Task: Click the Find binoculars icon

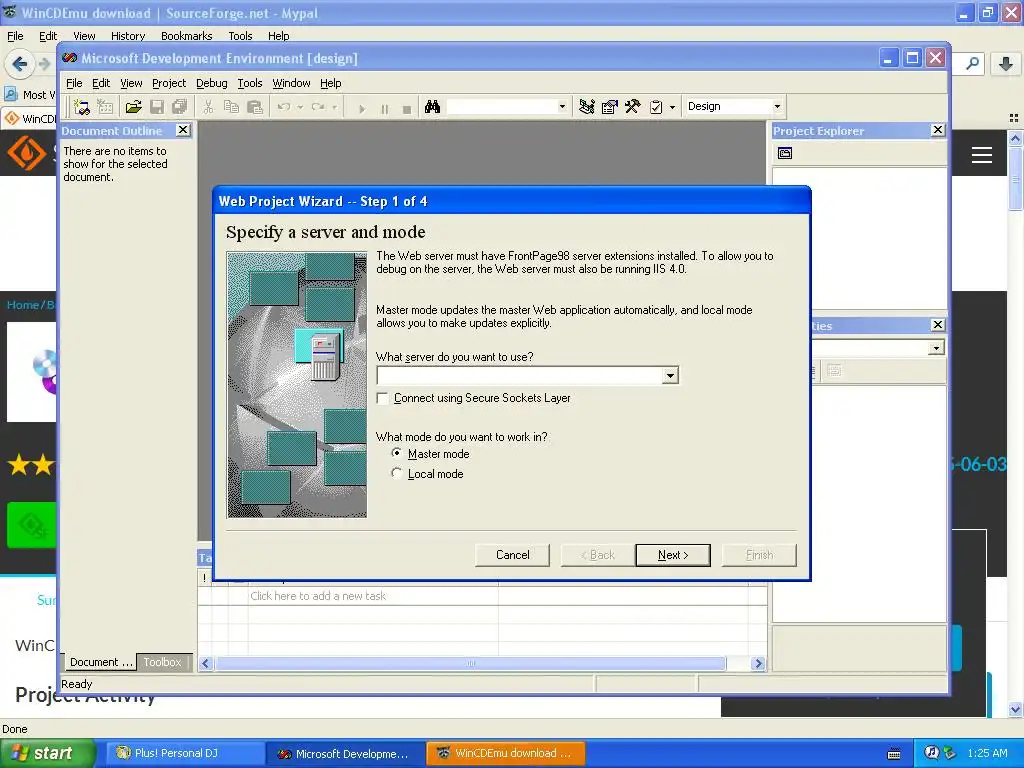Action: coord(432,106)
